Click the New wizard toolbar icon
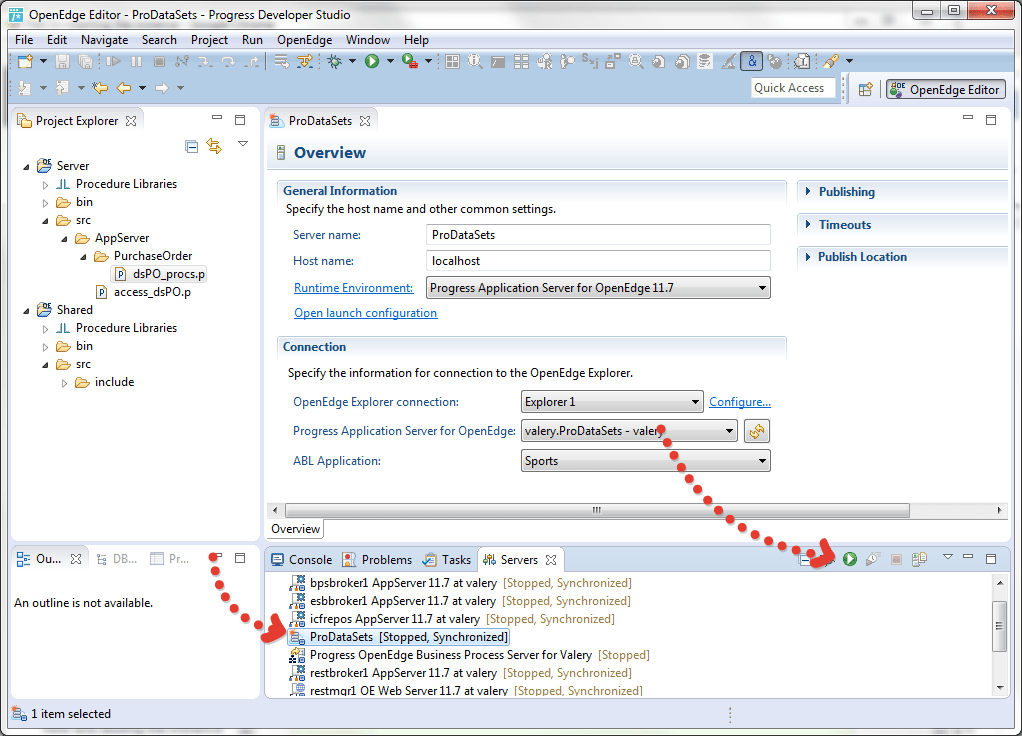 click(x=25, y=62)
